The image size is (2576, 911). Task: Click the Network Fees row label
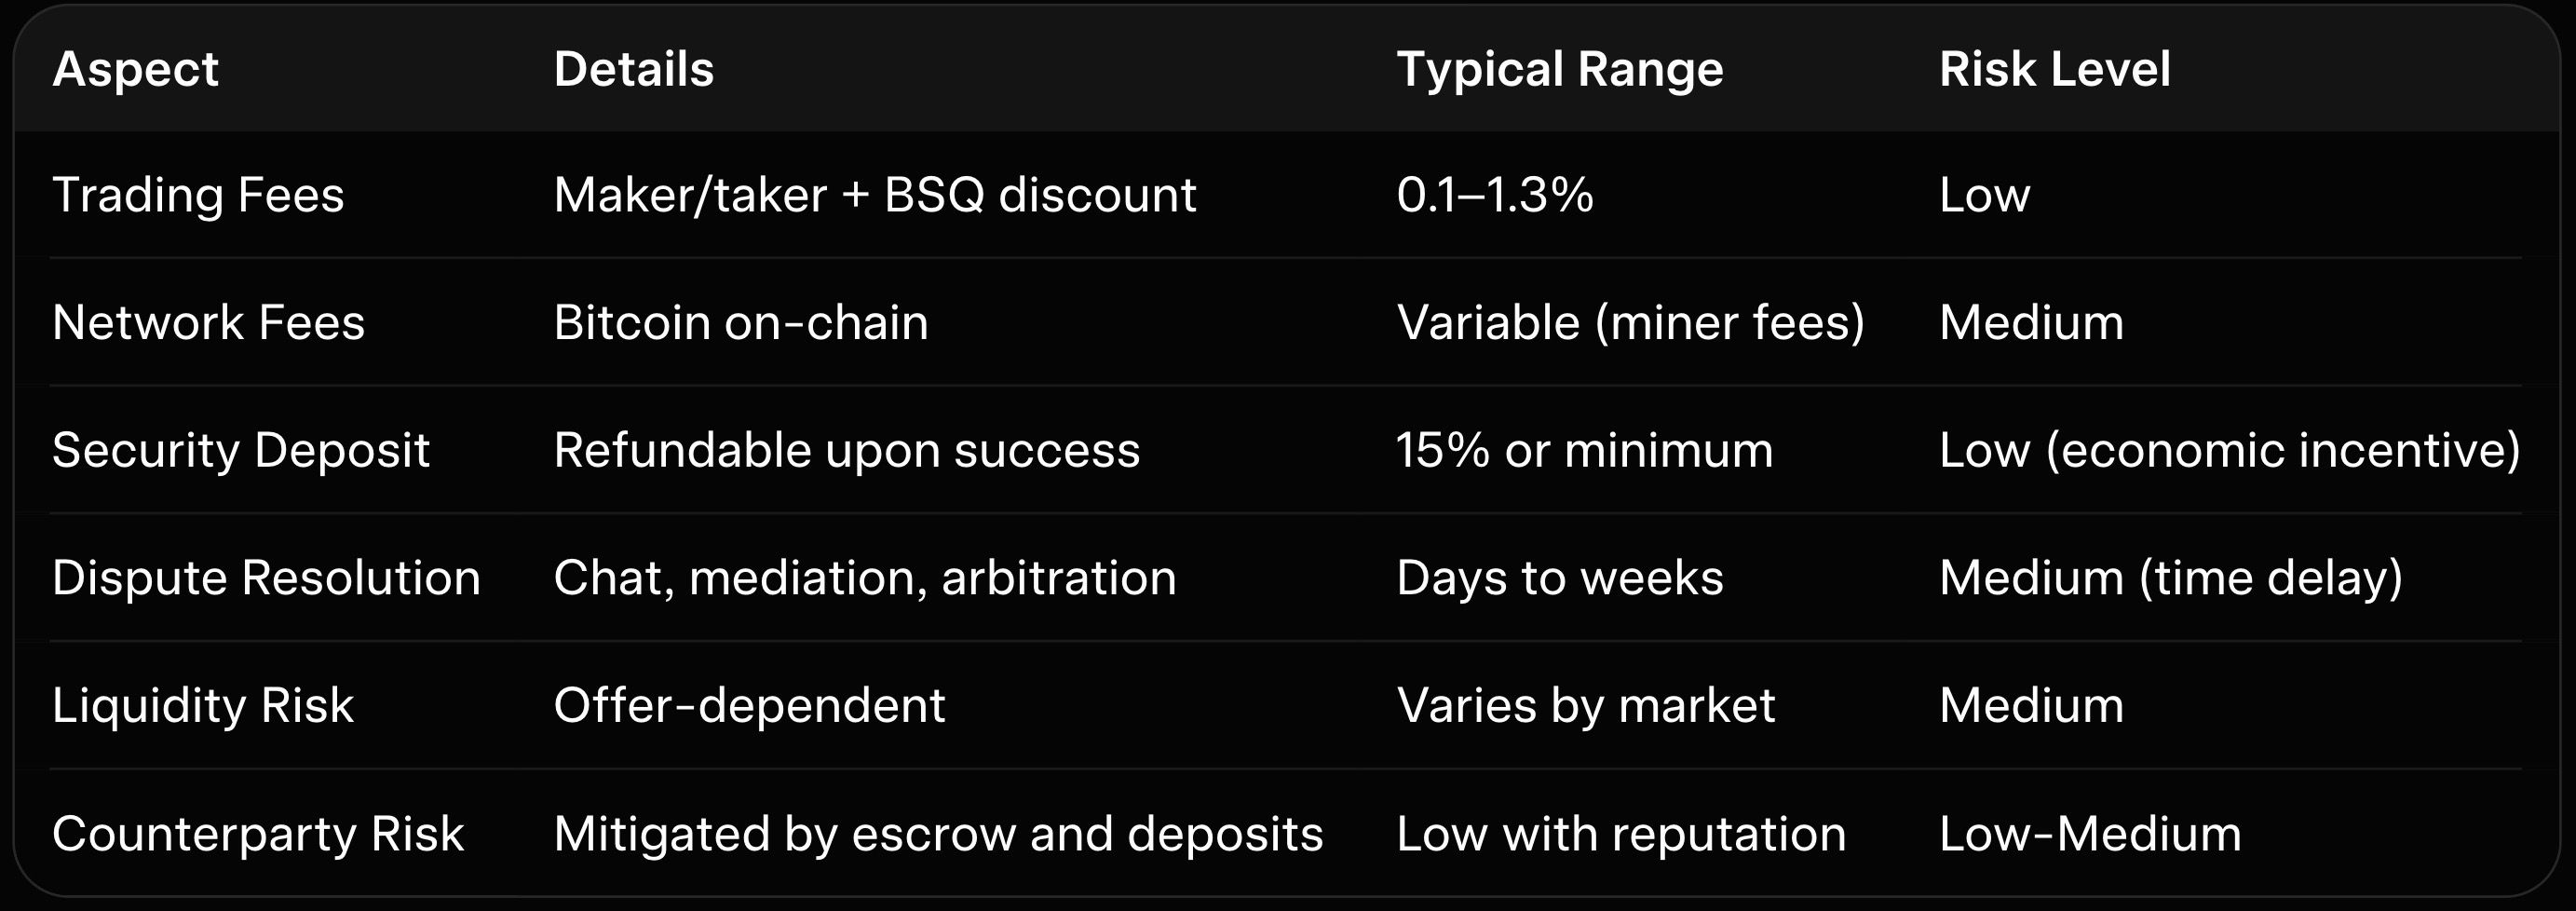[x=208, y=322]
